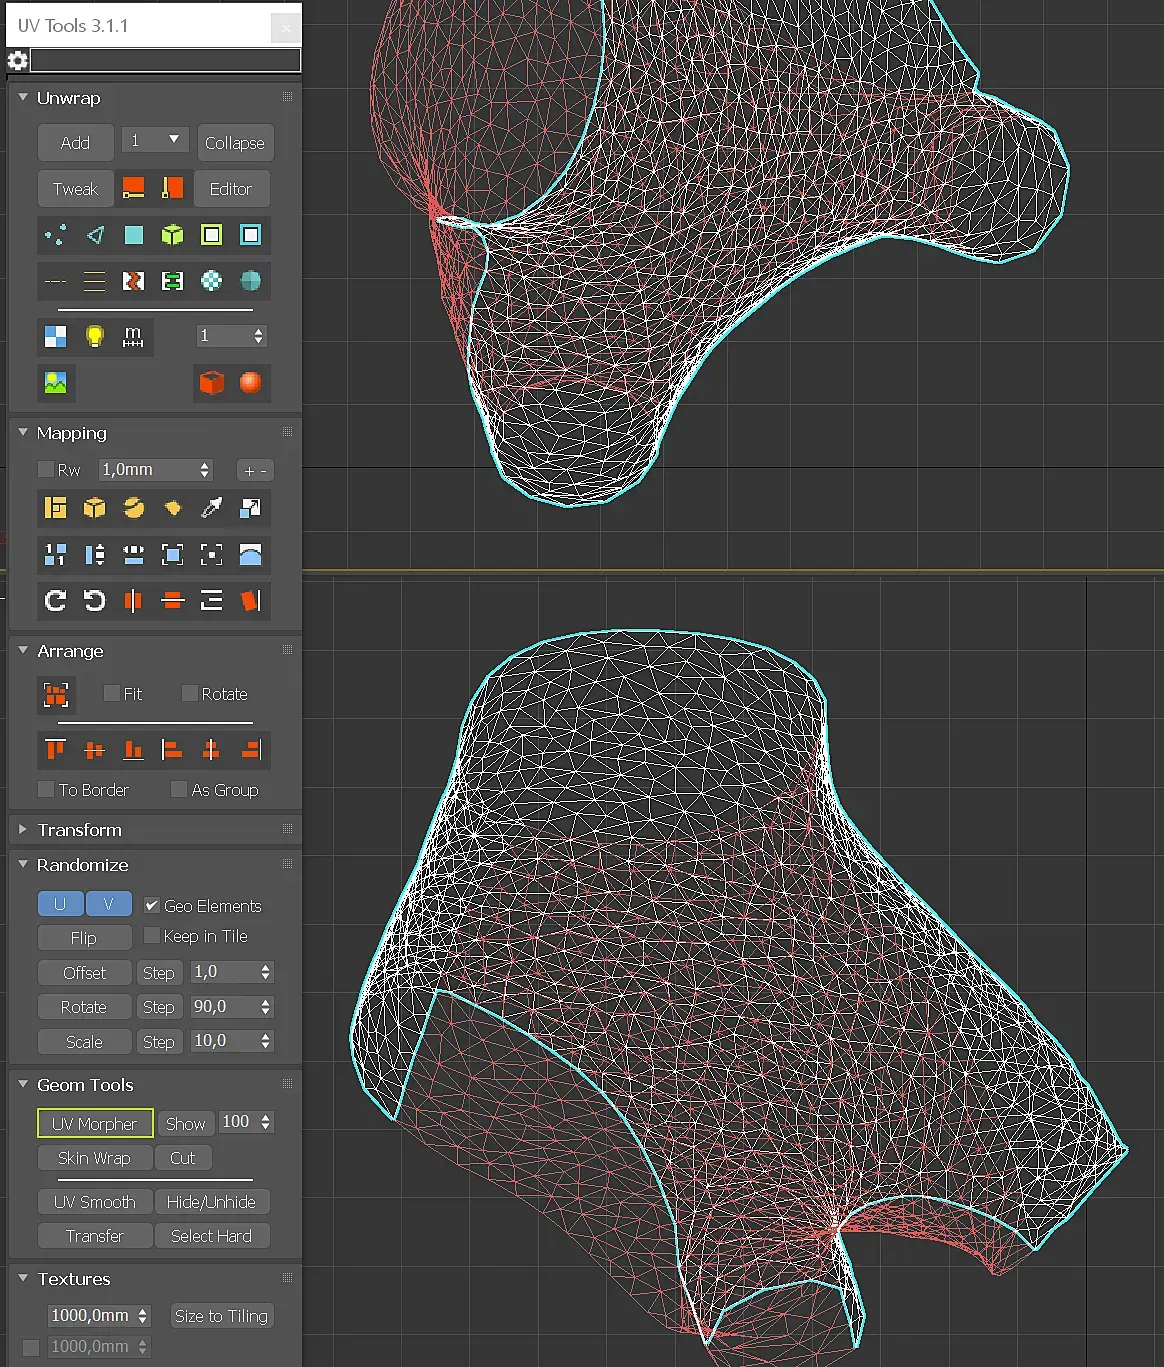Select edge sub-object mode (triangle outline icon)
Image resolution: width=1164 pixels, height=1367 pixels.
pos(95,235)
